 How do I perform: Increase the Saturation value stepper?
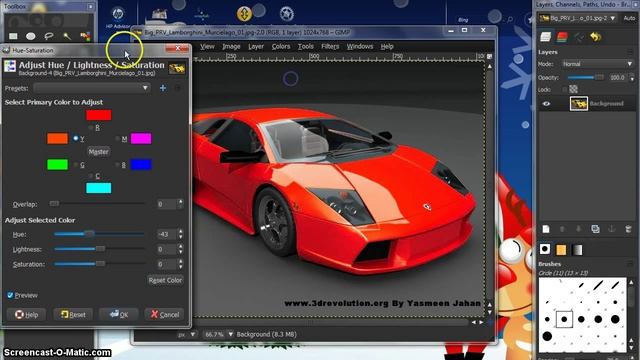tap(181, 262)
